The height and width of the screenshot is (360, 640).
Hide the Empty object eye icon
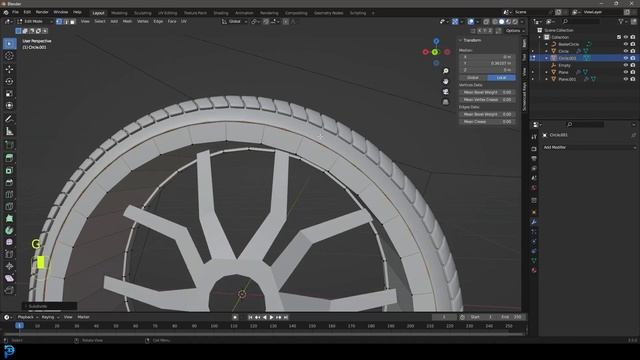point(626,65)
